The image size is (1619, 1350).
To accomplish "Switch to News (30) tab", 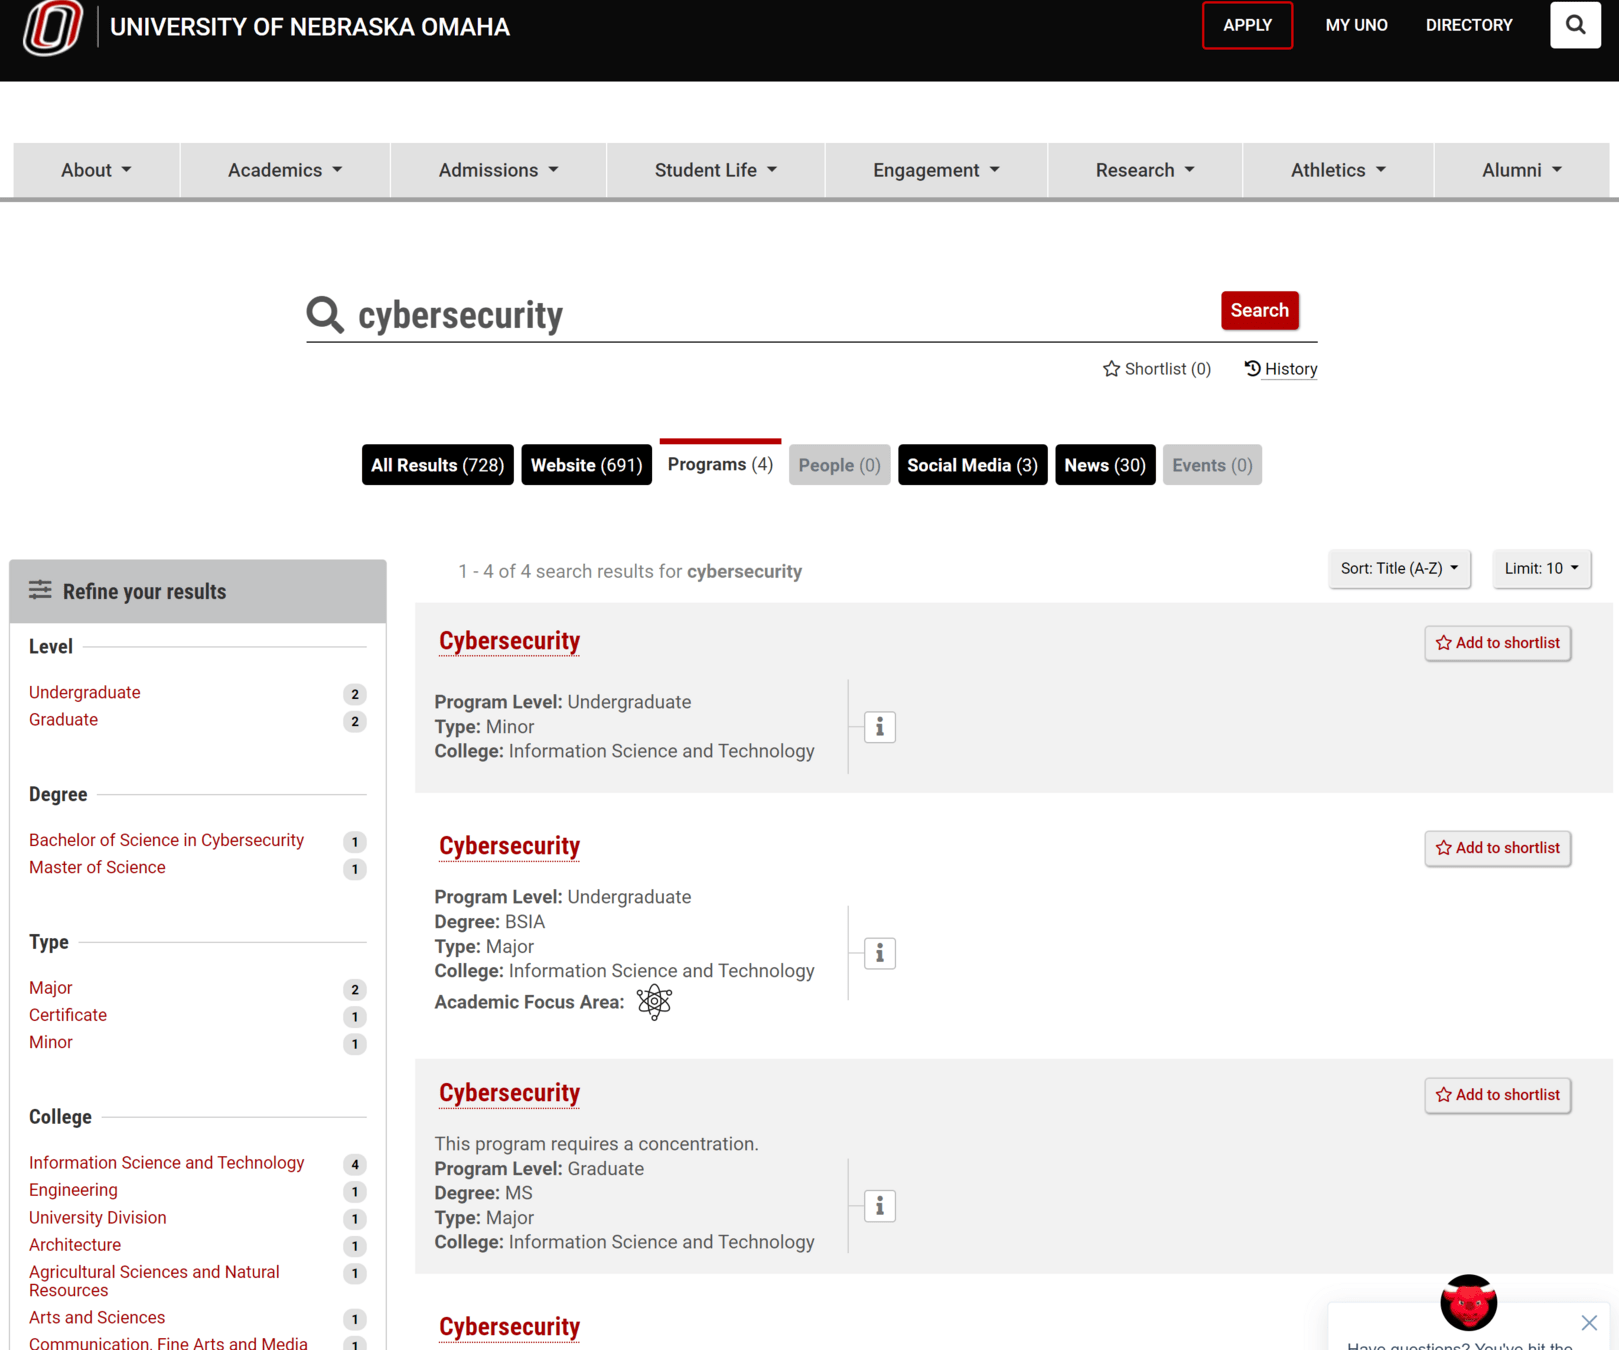I will pyautogui.click(x=1105, y=465).
